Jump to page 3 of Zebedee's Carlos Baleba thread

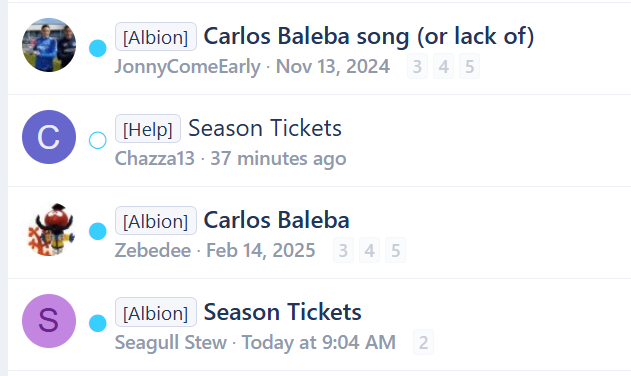(x=343, y=250)
